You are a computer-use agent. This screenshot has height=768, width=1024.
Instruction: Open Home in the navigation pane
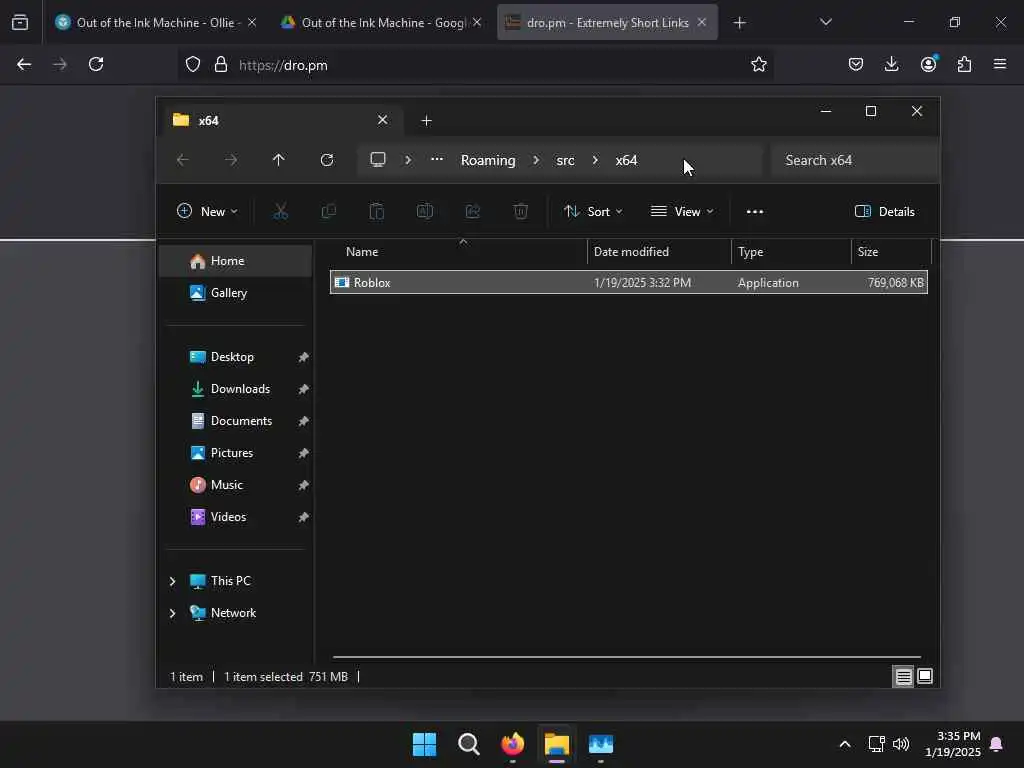(x=236, y=261)
